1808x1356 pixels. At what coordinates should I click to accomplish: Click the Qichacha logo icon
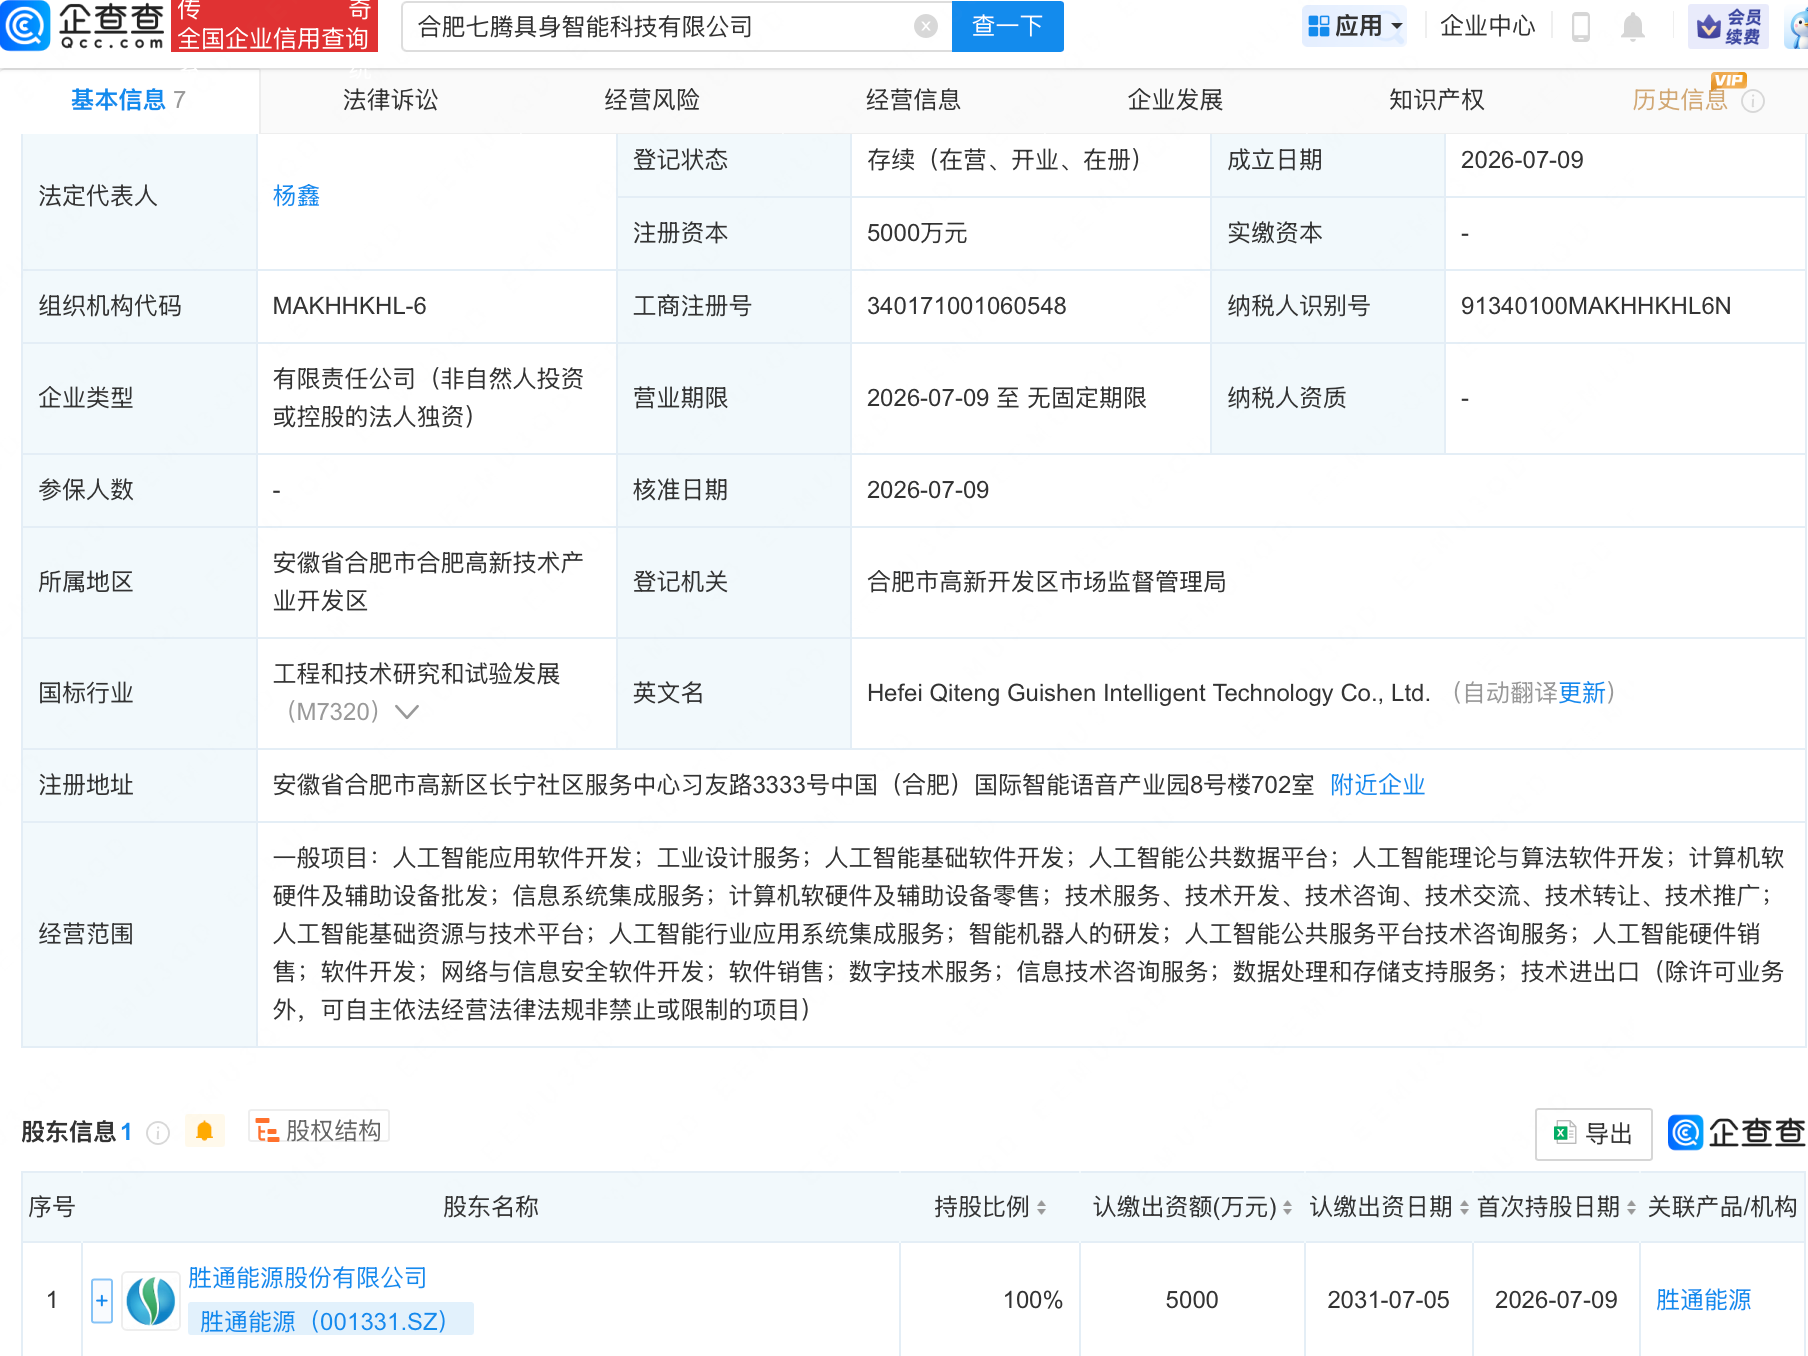click(x=25, y=26)
